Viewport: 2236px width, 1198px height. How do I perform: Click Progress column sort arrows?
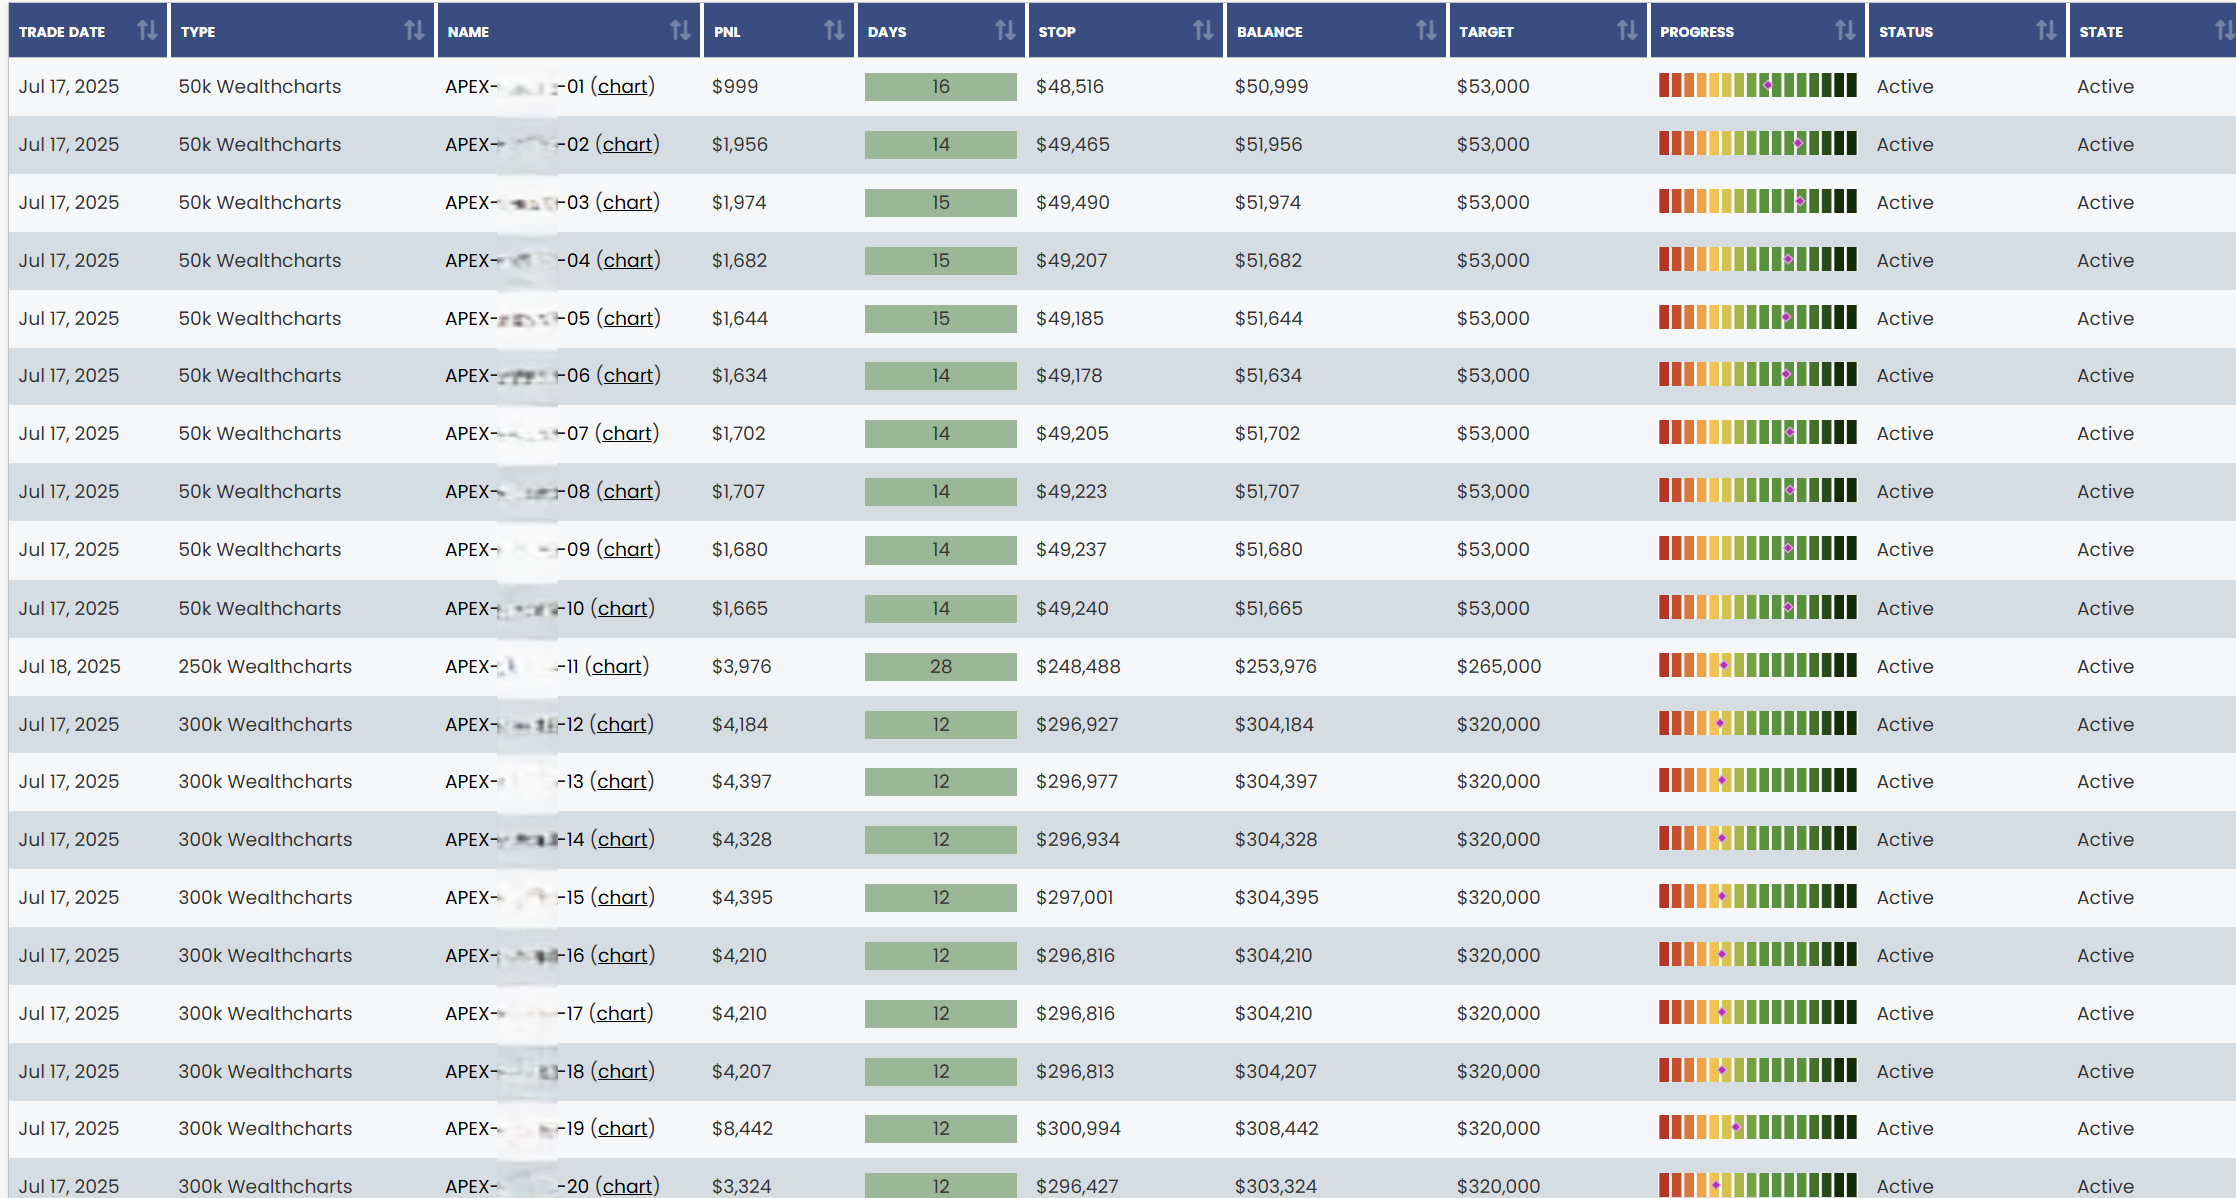(1845, 31)
